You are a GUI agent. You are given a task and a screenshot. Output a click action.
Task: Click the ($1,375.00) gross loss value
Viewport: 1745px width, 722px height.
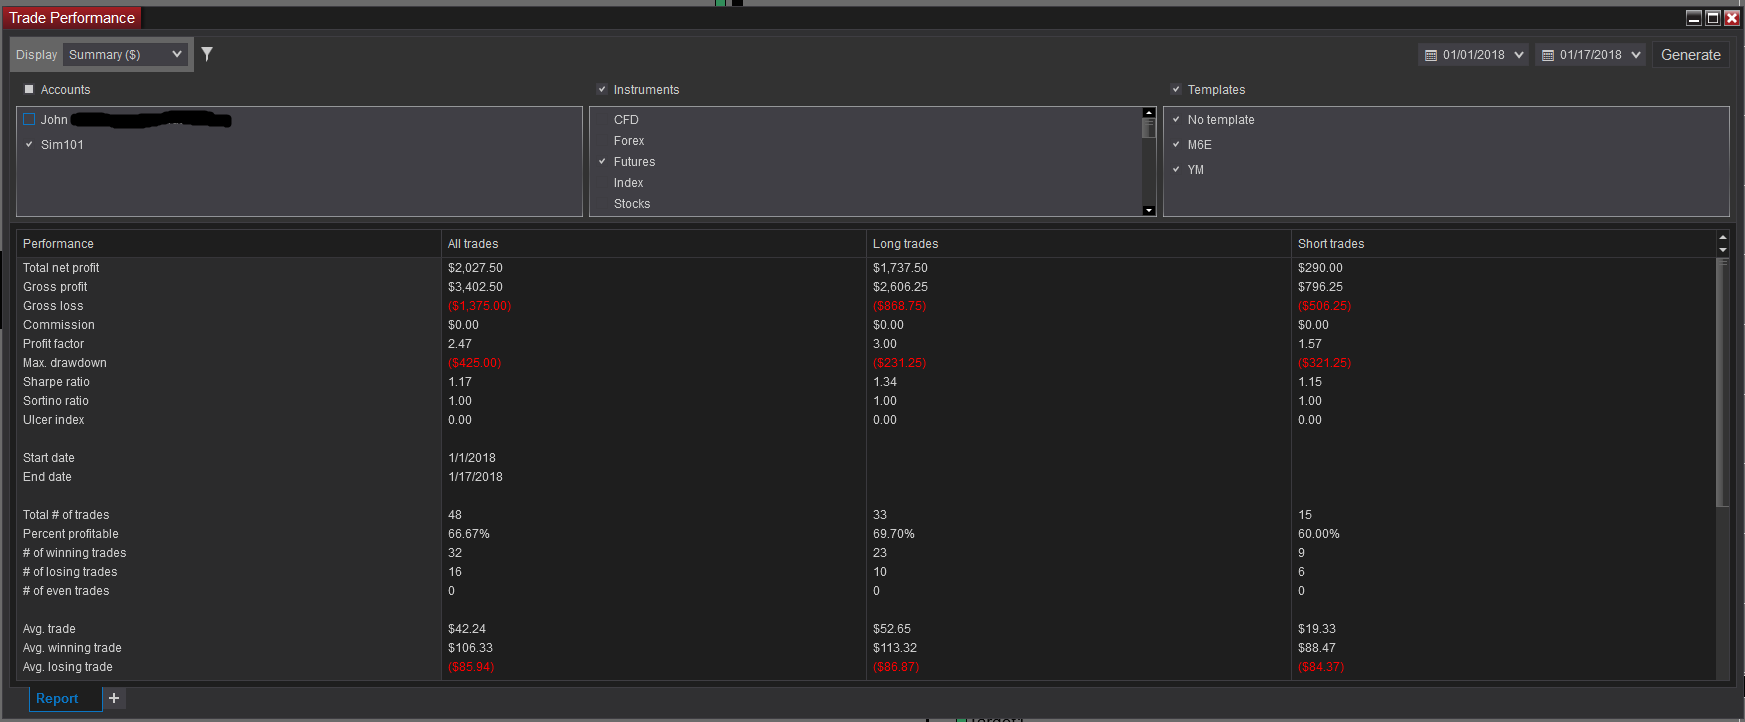pos(479,306)
